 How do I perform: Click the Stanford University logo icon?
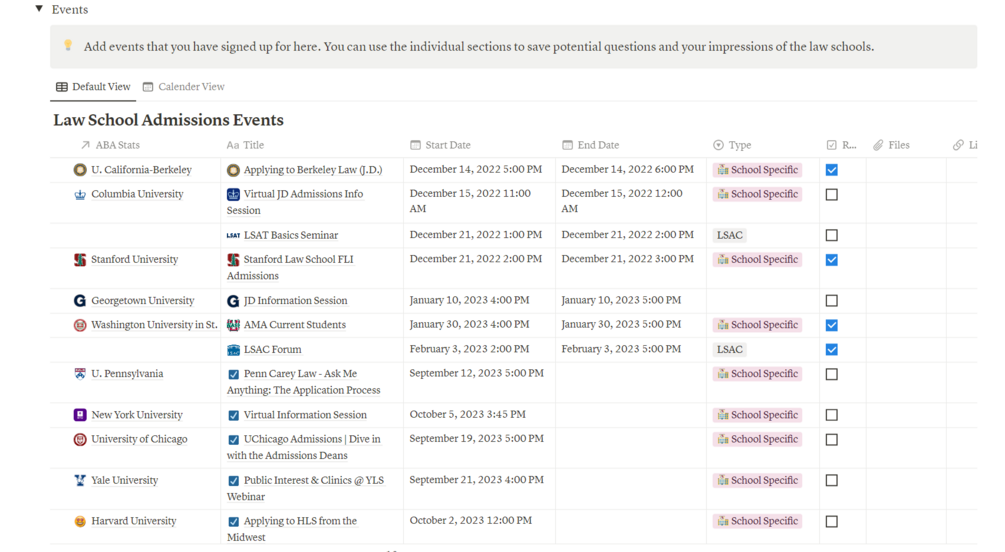(x=80, y=260)
